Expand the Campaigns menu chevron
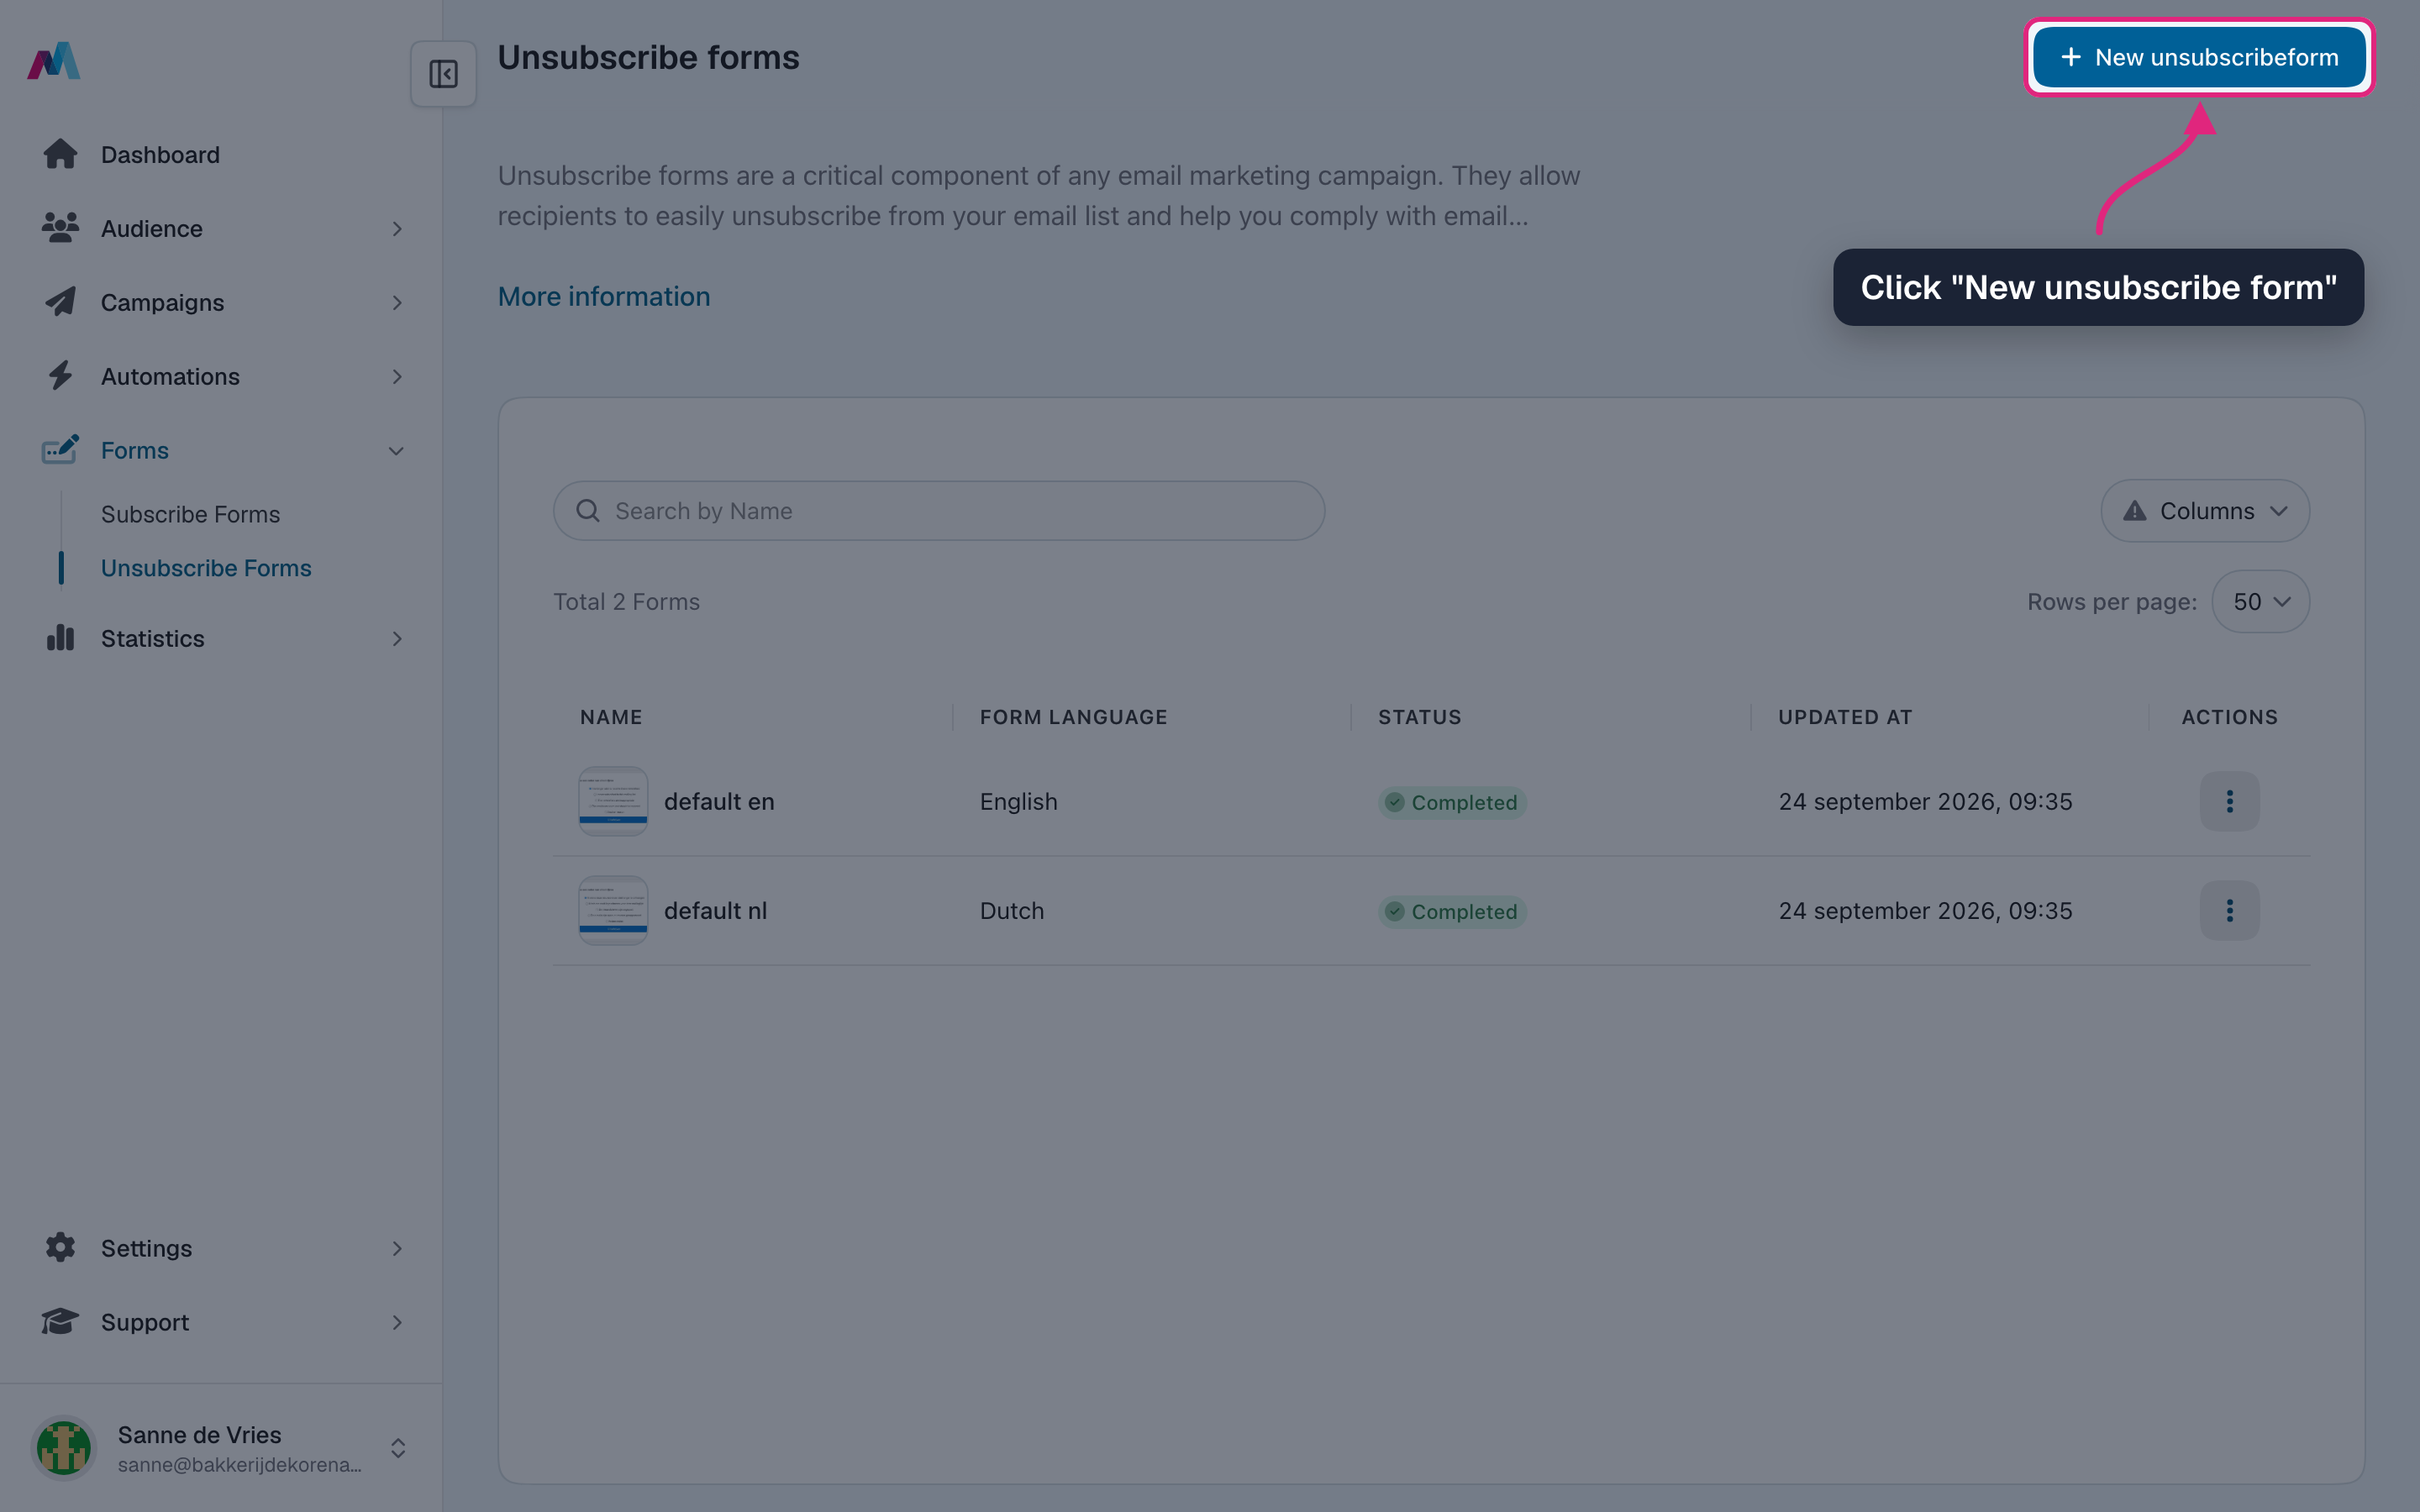The image size is (2420, 1512). pyautogui.click(x=397, y=303)
